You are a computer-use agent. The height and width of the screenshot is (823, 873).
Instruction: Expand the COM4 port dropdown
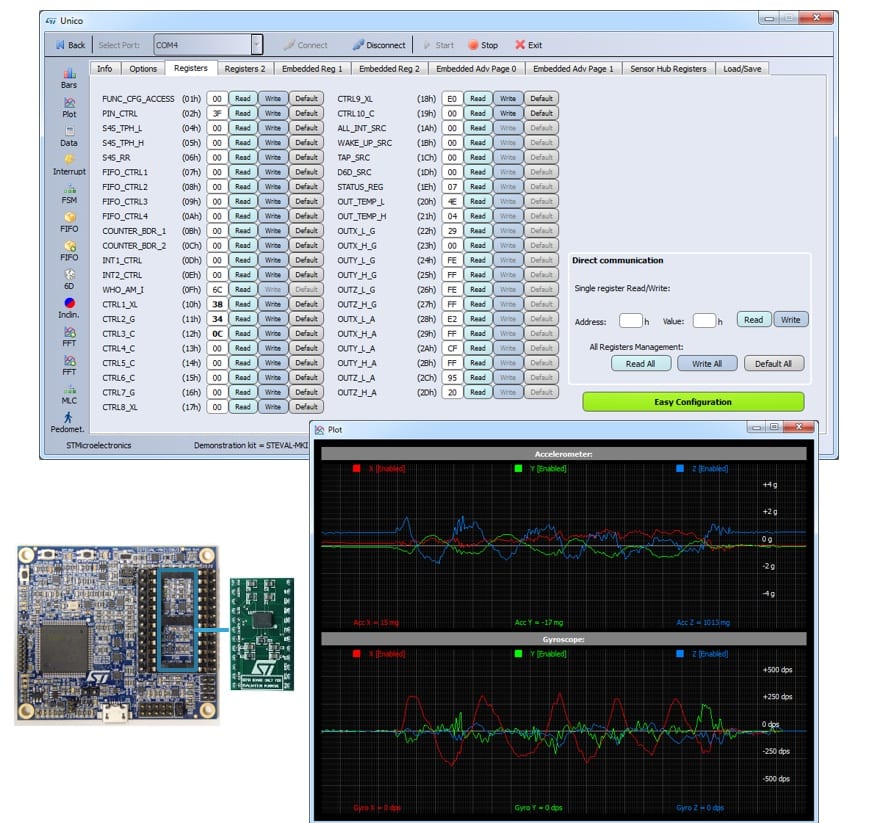(256, 45)
